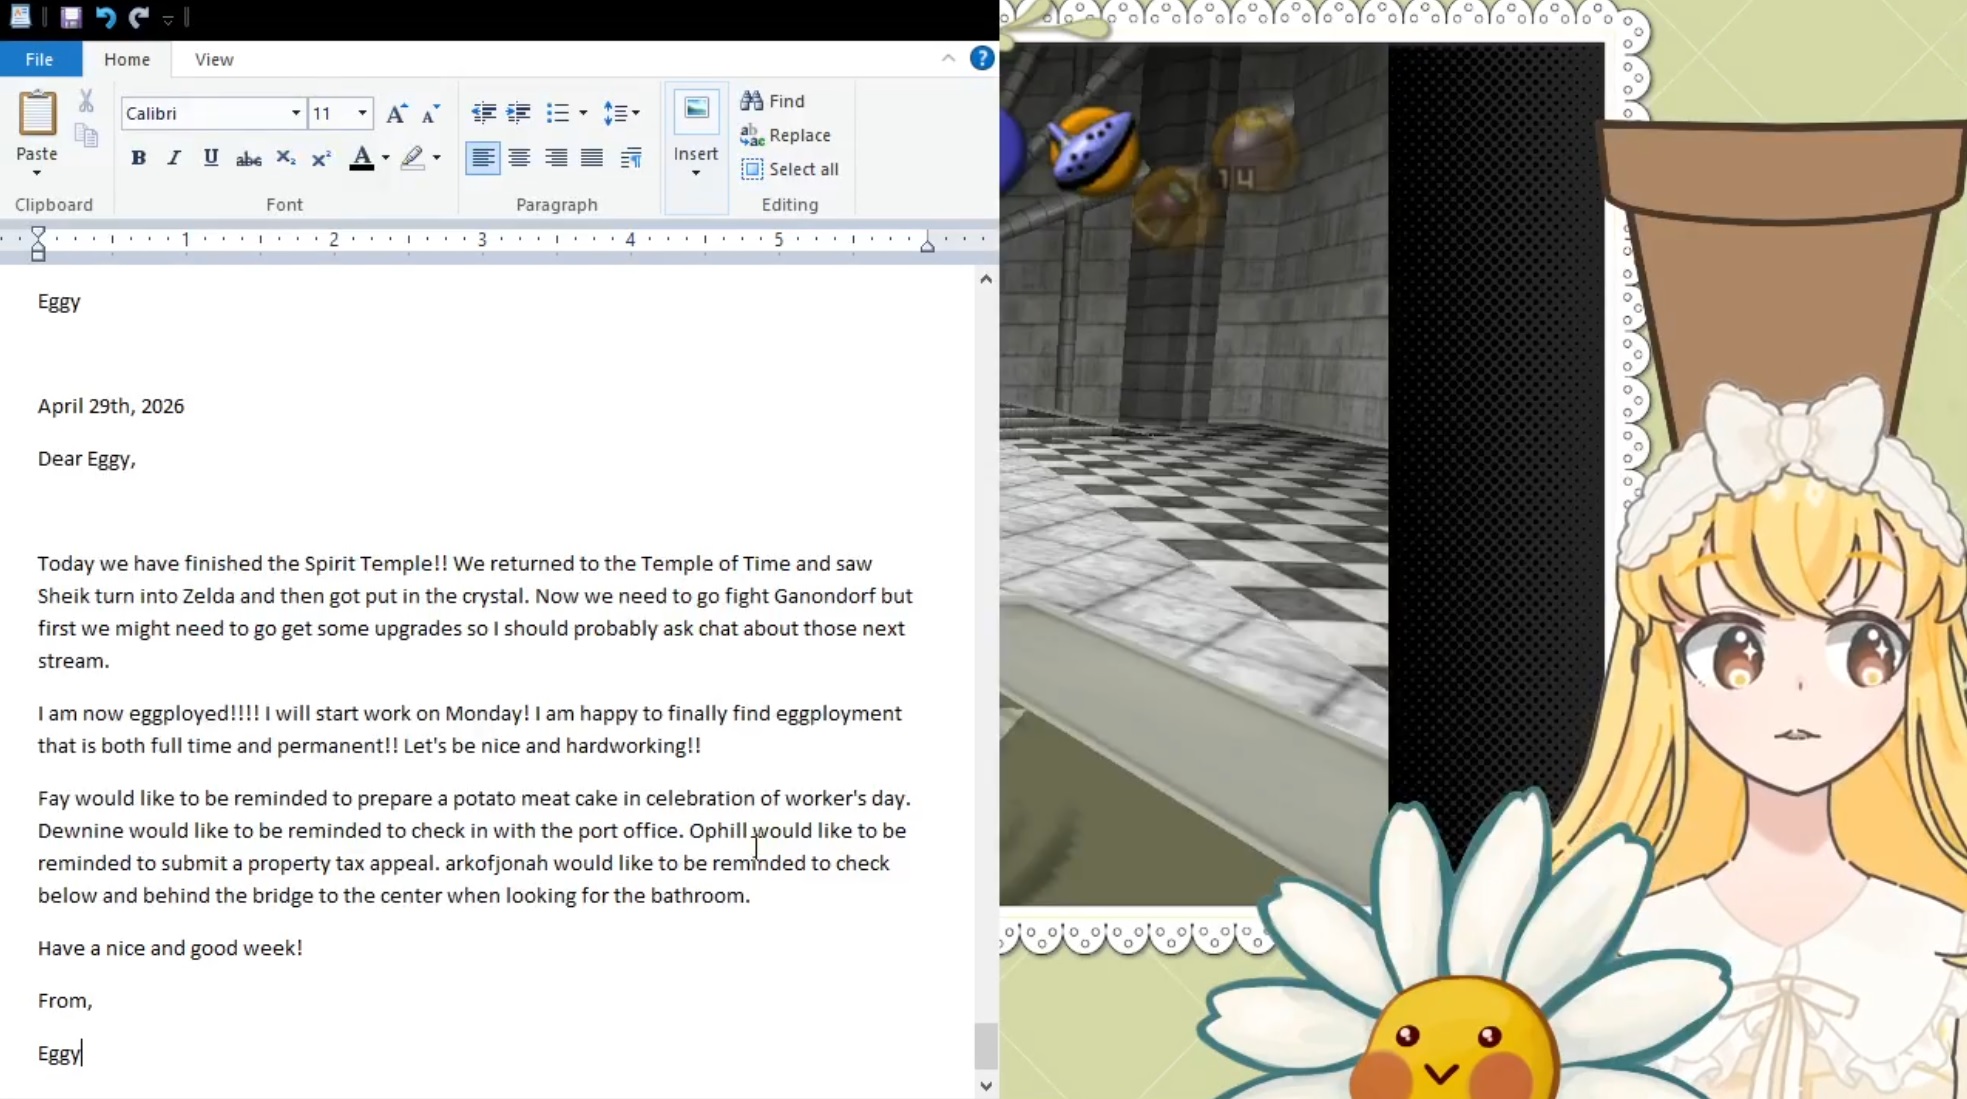Apply strikethrough formatting

[248, 158]
